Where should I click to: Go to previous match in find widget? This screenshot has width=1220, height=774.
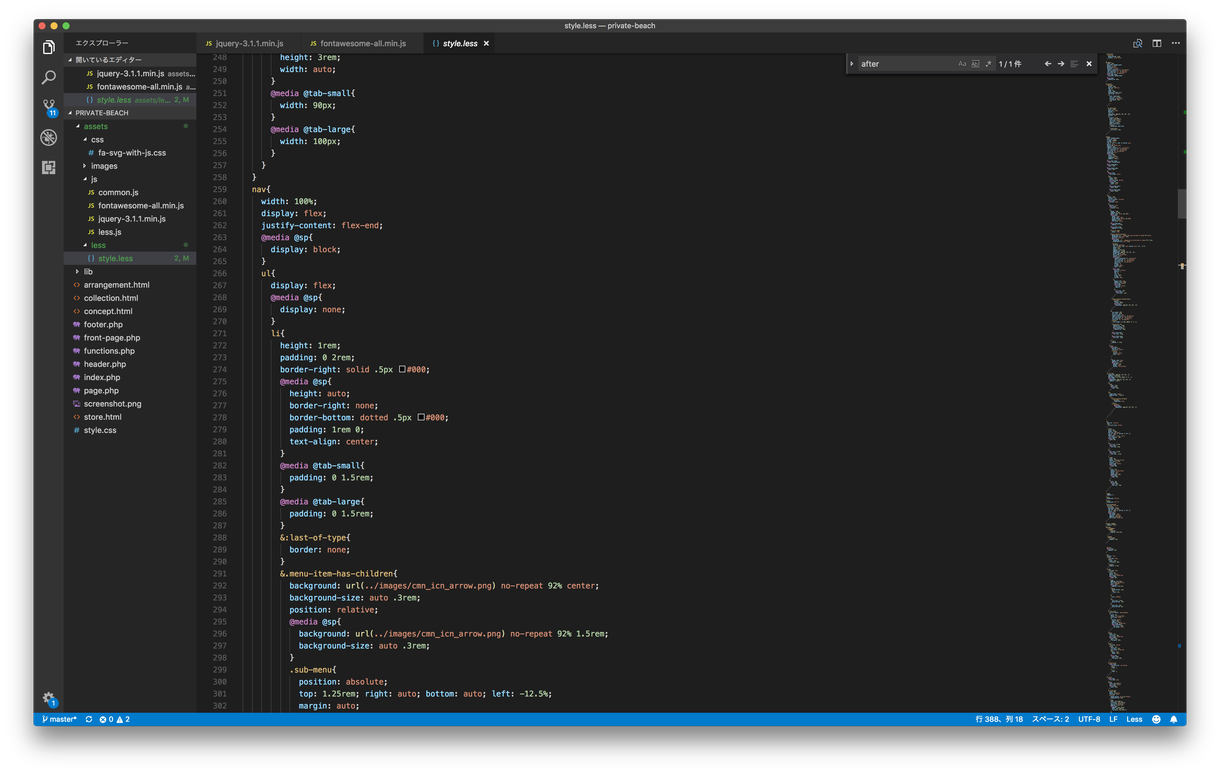coord(1048,64)
